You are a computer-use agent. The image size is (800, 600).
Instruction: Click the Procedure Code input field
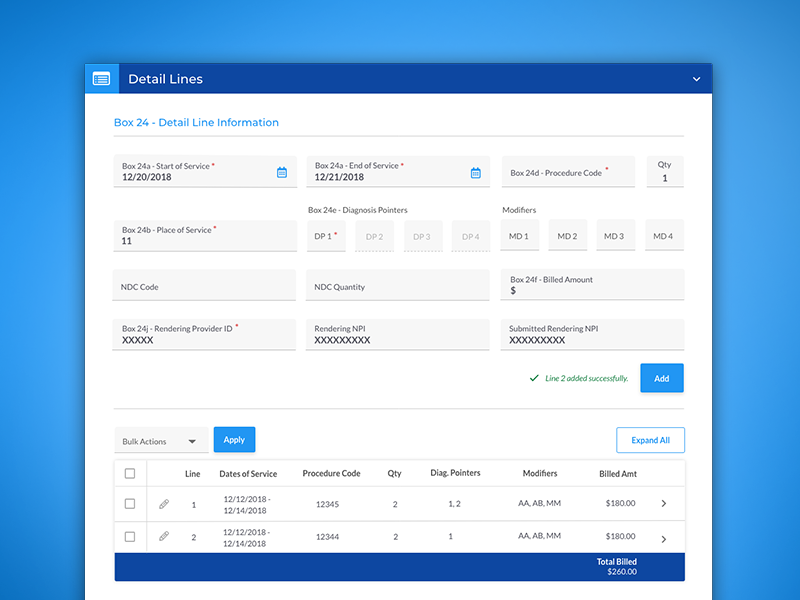click(x=568, y=172)
